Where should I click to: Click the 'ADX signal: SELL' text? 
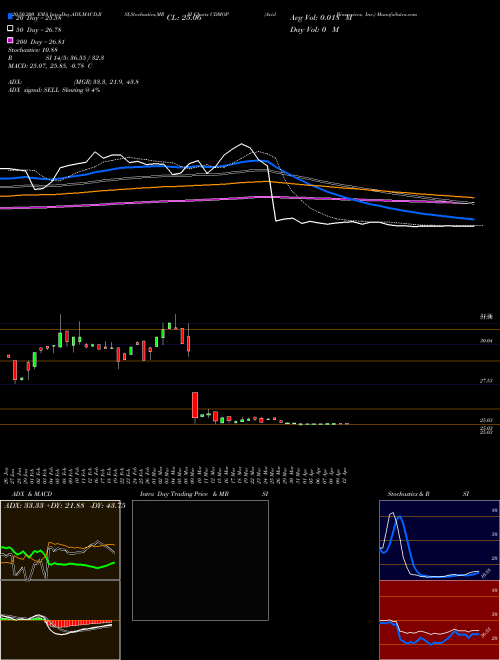click(35, 90)
